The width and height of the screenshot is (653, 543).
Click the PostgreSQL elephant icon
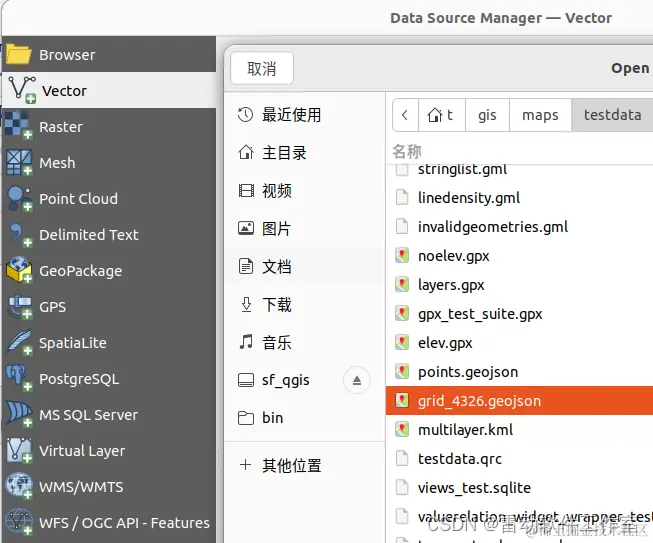pyautogui.click(x=19, y=378)
